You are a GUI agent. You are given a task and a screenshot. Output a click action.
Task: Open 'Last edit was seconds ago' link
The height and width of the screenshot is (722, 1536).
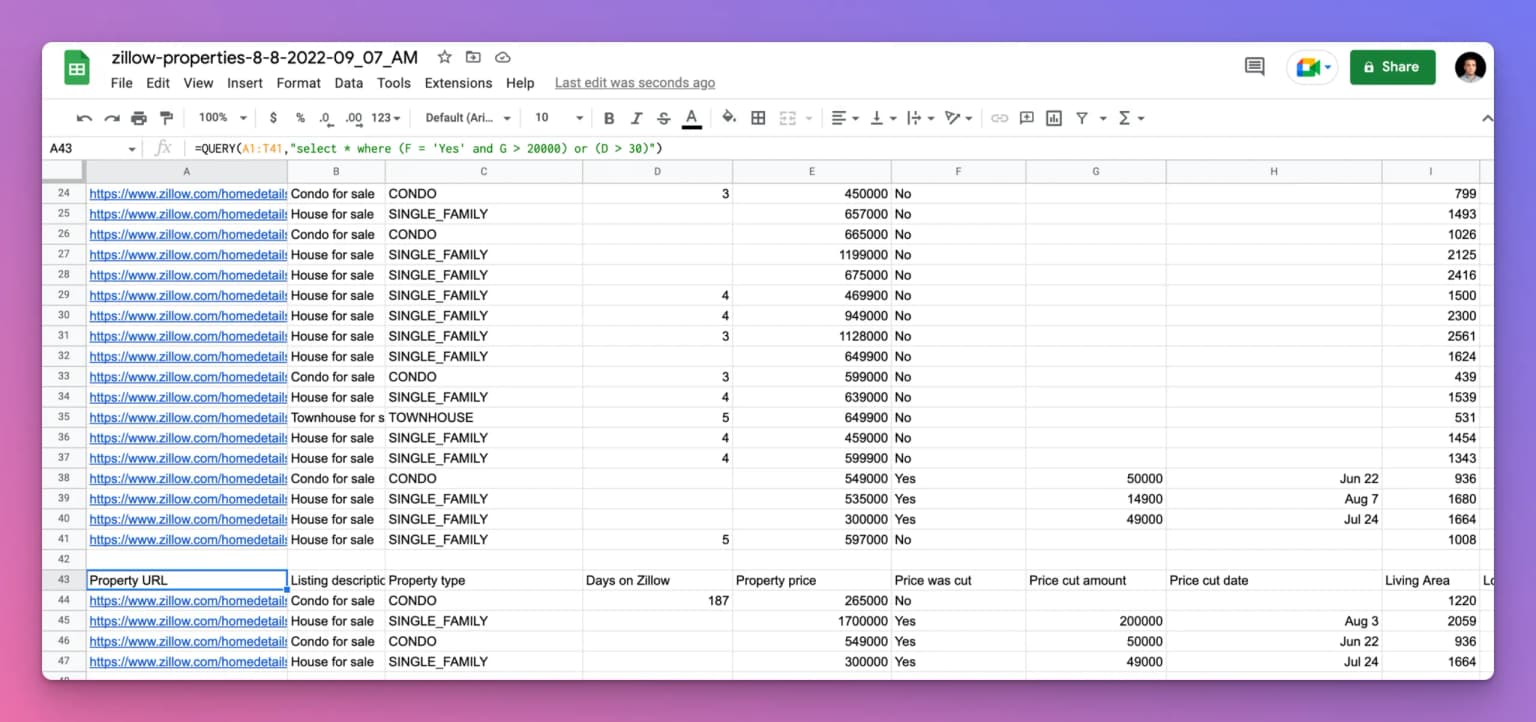pos(635,83)
